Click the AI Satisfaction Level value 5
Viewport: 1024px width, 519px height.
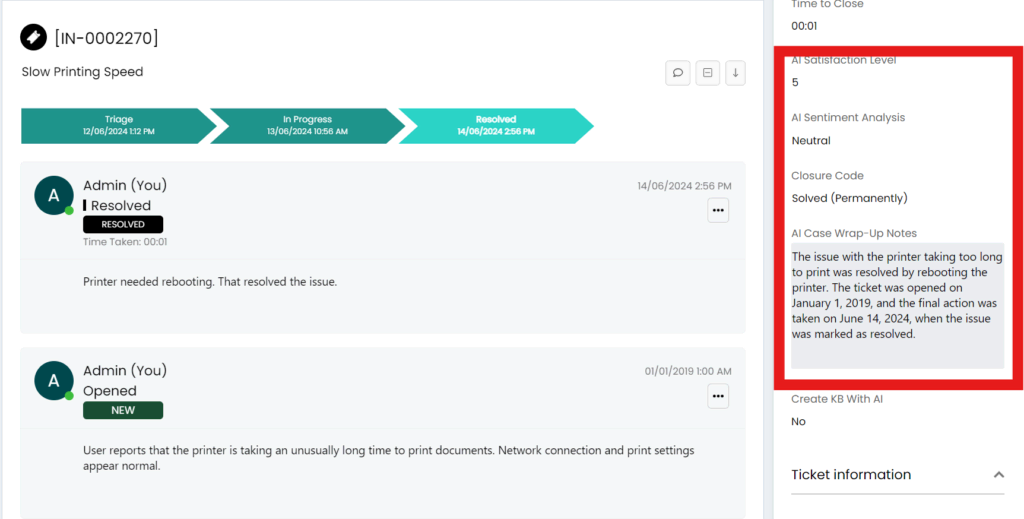click(x=796, y=83)
